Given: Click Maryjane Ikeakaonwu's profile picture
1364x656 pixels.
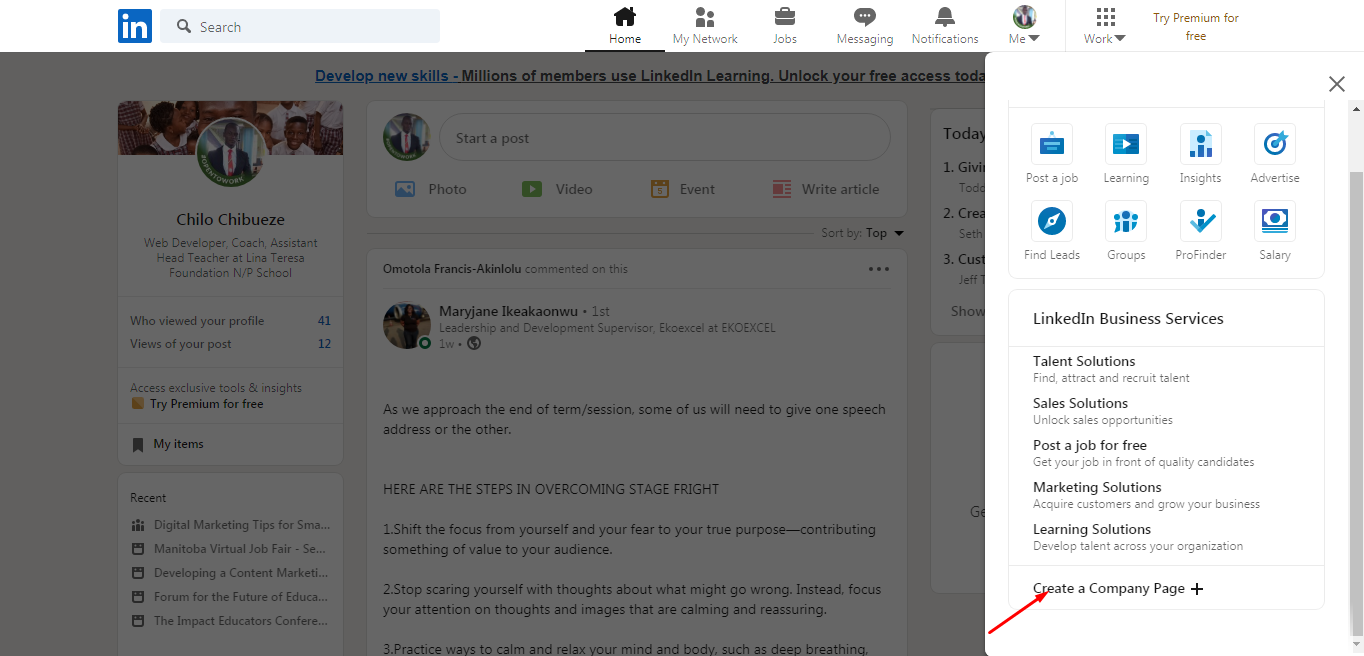Looking at the screenshot, I should tap(407, 326).
